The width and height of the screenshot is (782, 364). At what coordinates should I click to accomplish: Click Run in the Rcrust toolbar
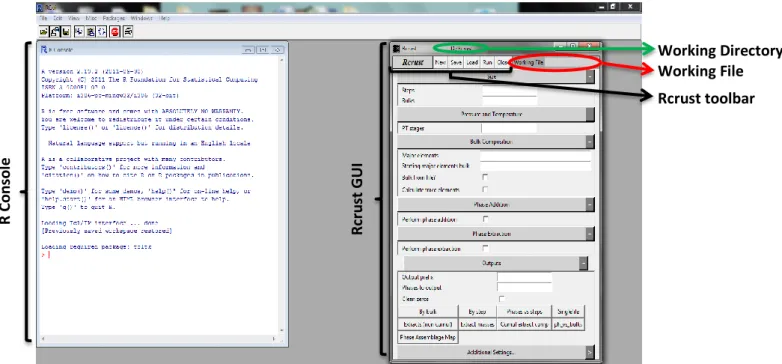[x=487, y=63]
